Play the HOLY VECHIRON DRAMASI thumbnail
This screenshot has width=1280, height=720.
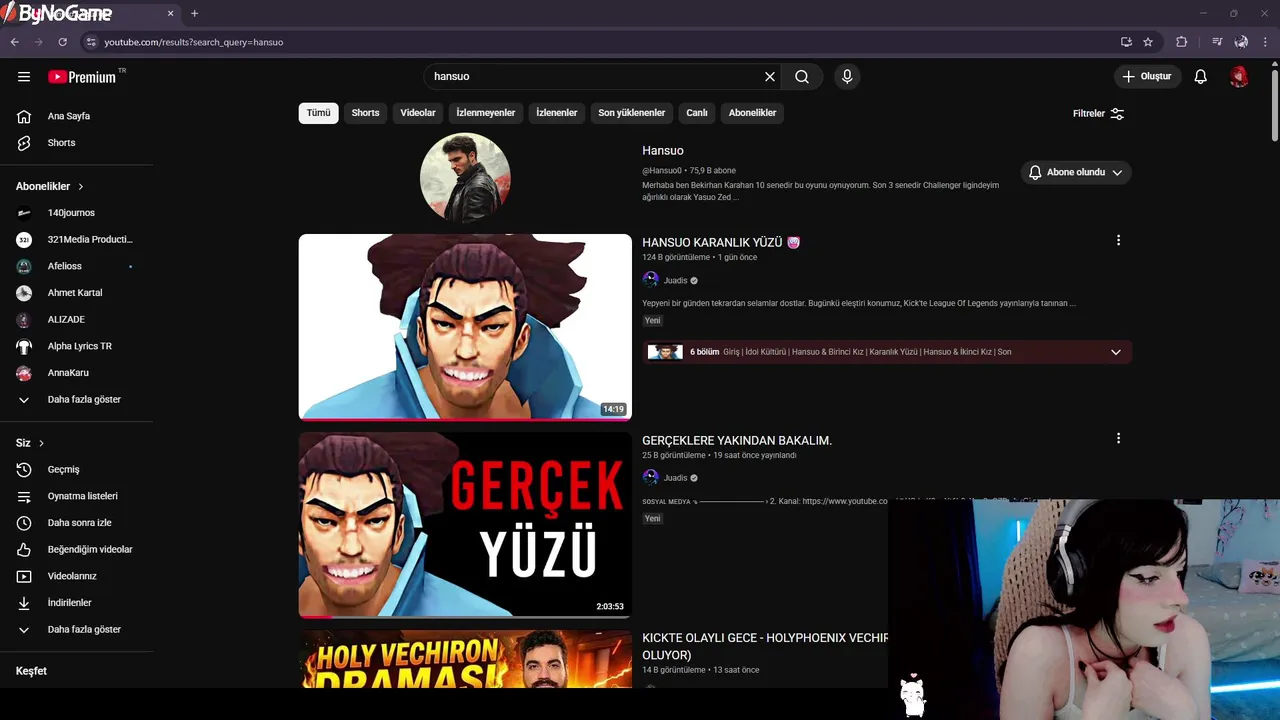coord(465,659)
